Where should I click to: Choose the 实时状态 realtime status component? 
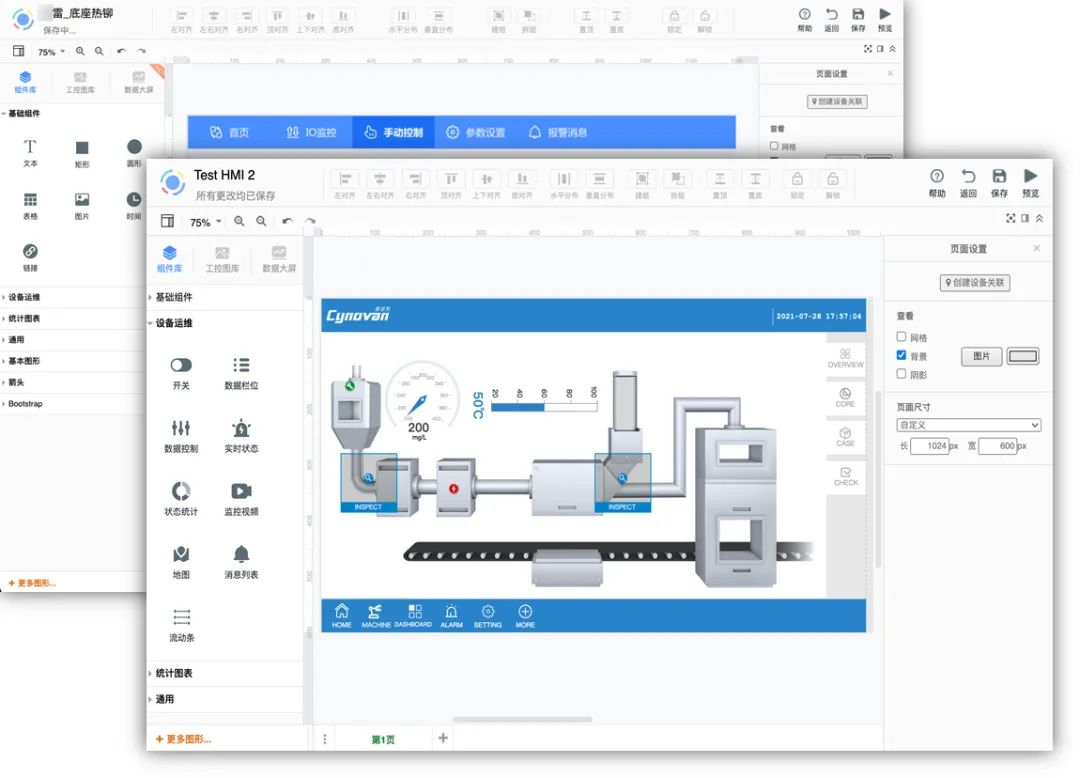click(241, 428)
